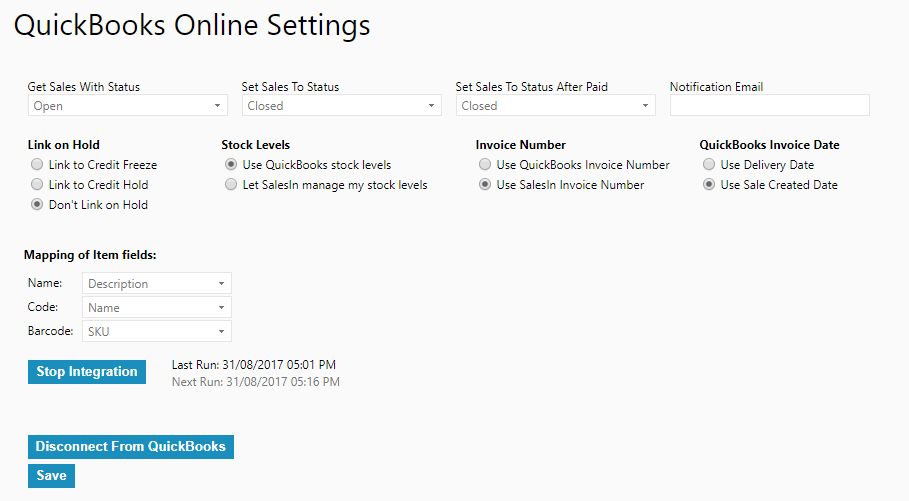Expand the Set Sales To Status dropdown
The height and width of the screenshot is (501, 909).
coord(341,106)
